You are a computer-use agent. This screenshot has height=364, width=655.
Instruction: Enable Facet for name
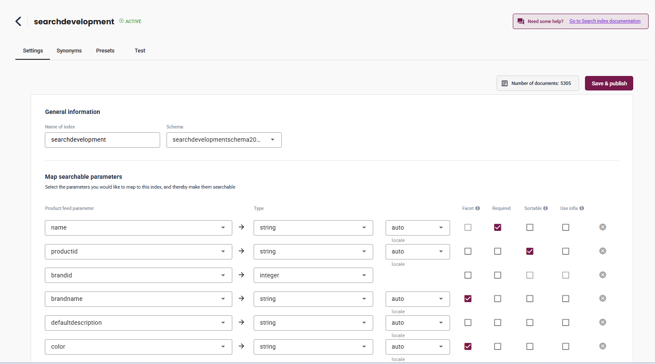468,227
